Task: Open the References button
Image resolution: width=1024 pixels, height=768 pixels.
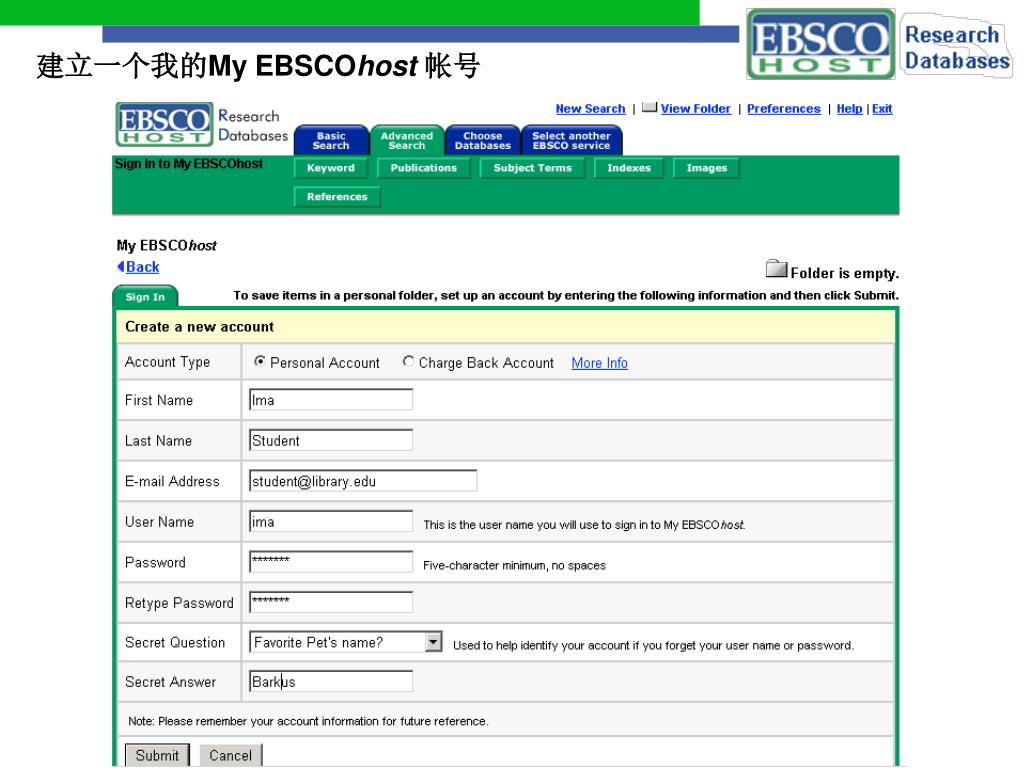Action: 337,197
